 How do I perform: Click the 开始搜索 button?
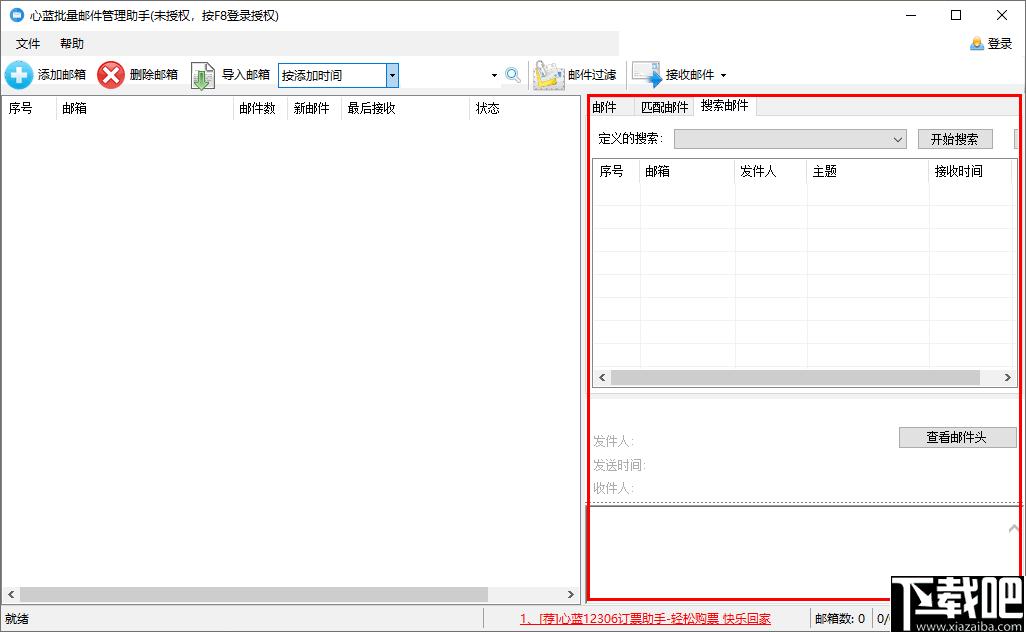[955, 139]
